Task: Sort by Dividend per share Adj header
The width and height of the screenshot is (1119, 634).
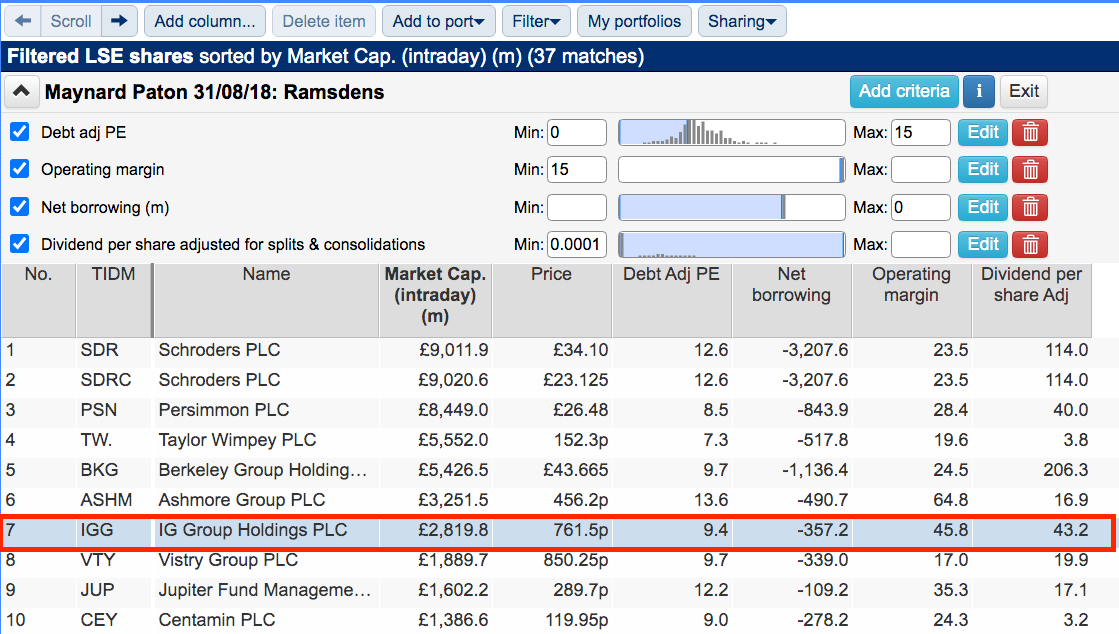Action: pyautogui.click(x=1031, y=300)
